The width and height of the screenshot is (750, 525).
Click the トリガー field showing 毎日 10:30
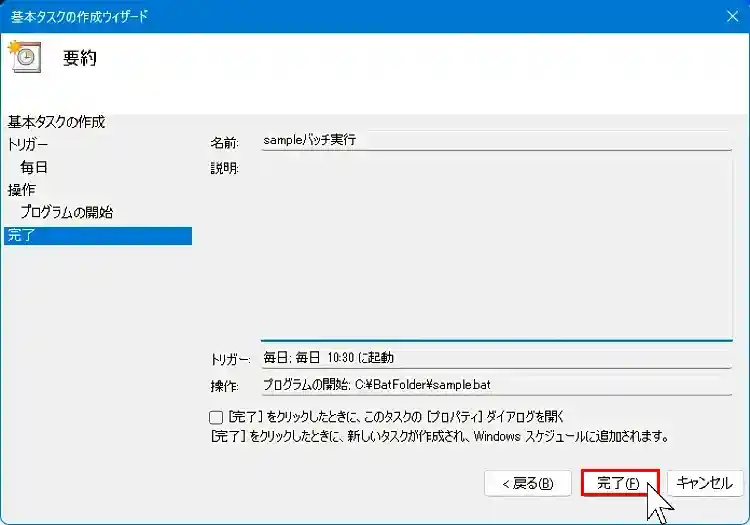click(496, 358)
